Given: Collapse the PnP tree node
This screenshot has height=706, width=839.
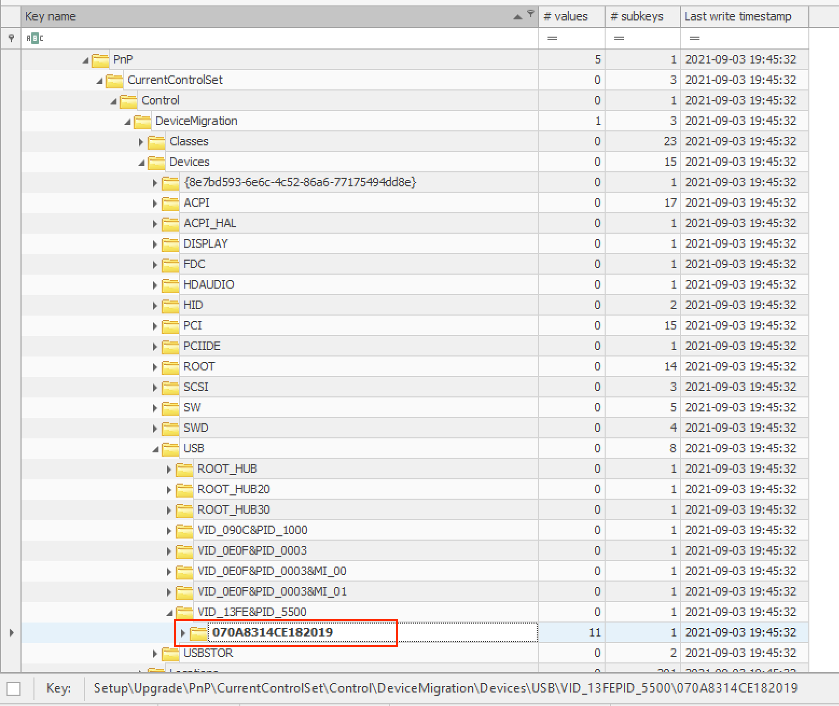Looking at the screenshot, I should (85, 60).
